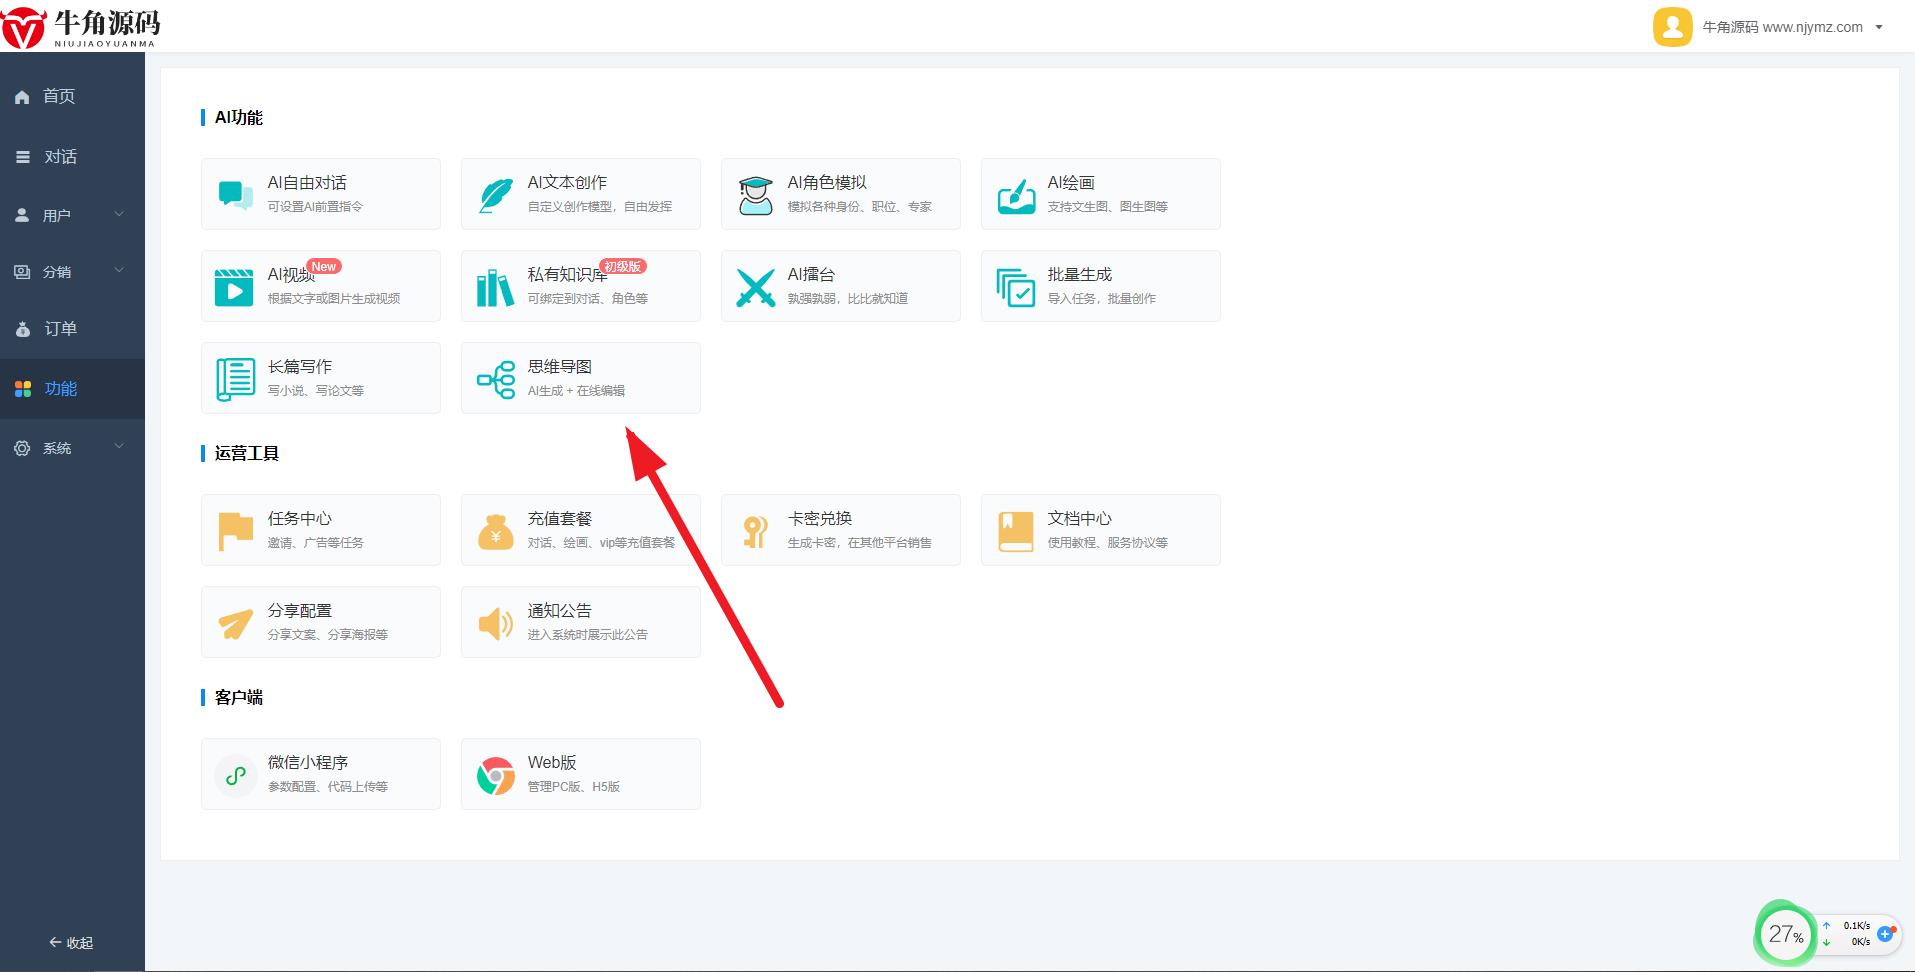The height and width of the screenshot is (972, 1915).
Task: Select 功能 in the sidebar
Action: coord(72,389)
